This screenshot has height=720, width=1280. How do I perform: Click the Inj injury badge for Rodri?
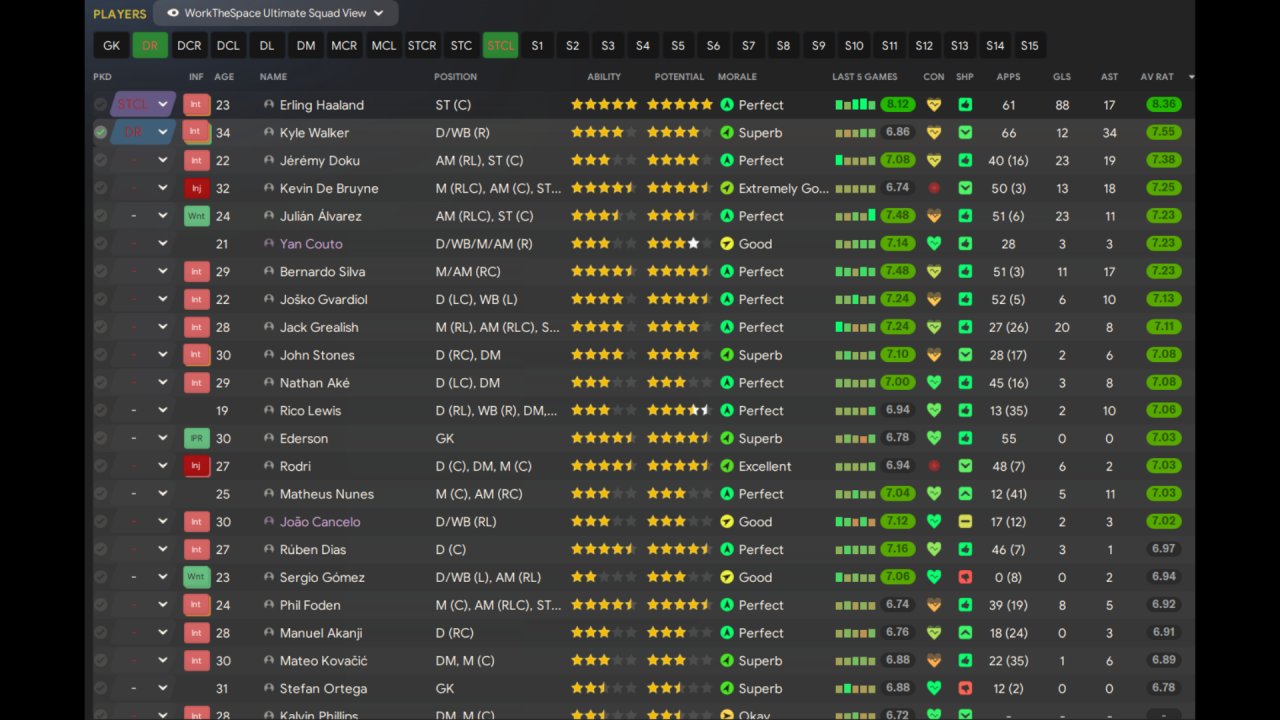tap(196, 466)
